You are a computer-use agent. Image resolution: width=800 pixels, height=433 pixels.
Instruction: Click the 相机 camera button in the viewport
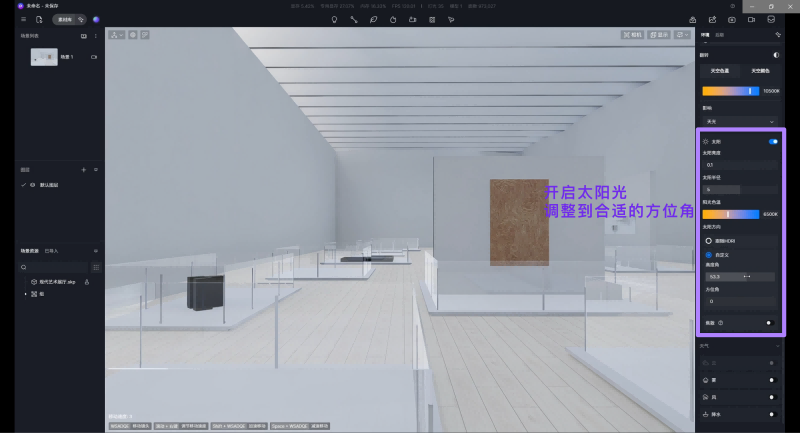click(x=633, y=35)
